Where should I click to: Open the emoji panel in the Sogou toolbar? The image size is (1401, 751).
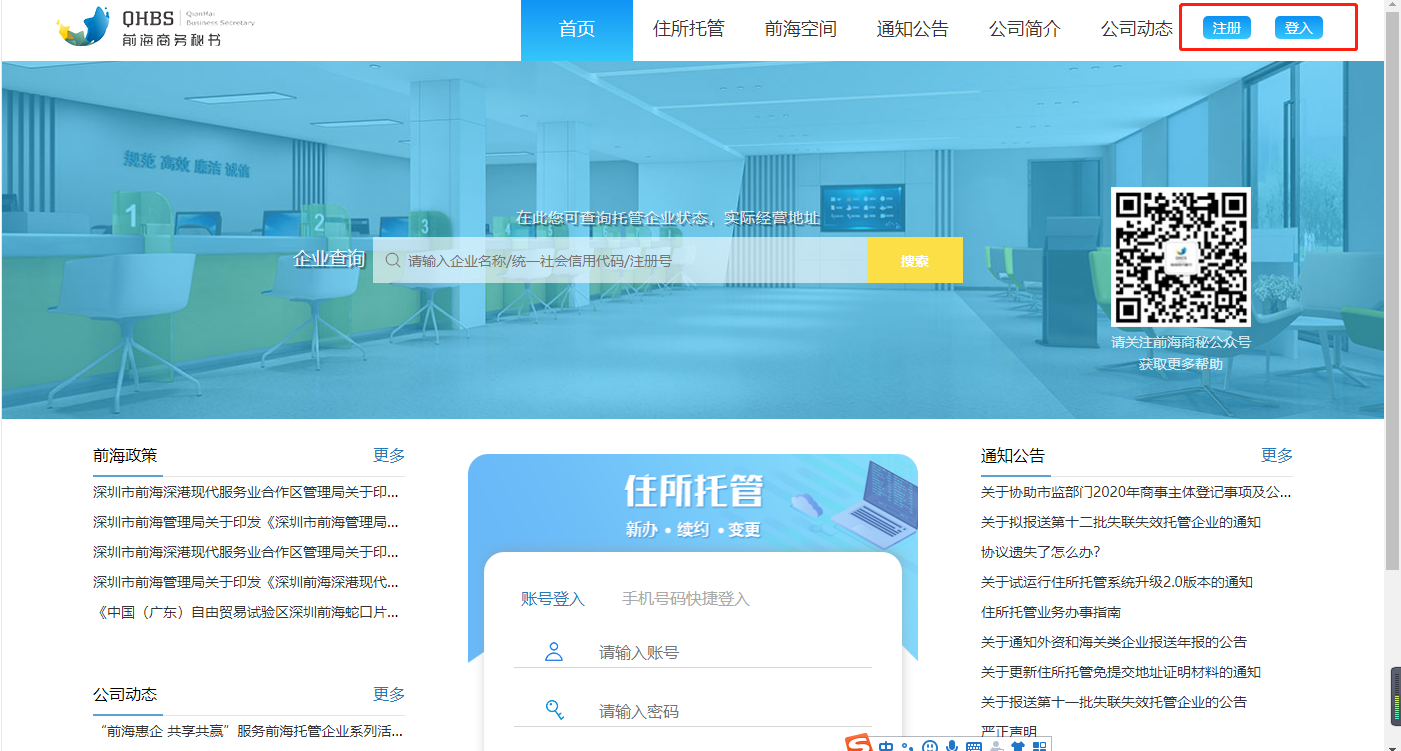(930, 746)
